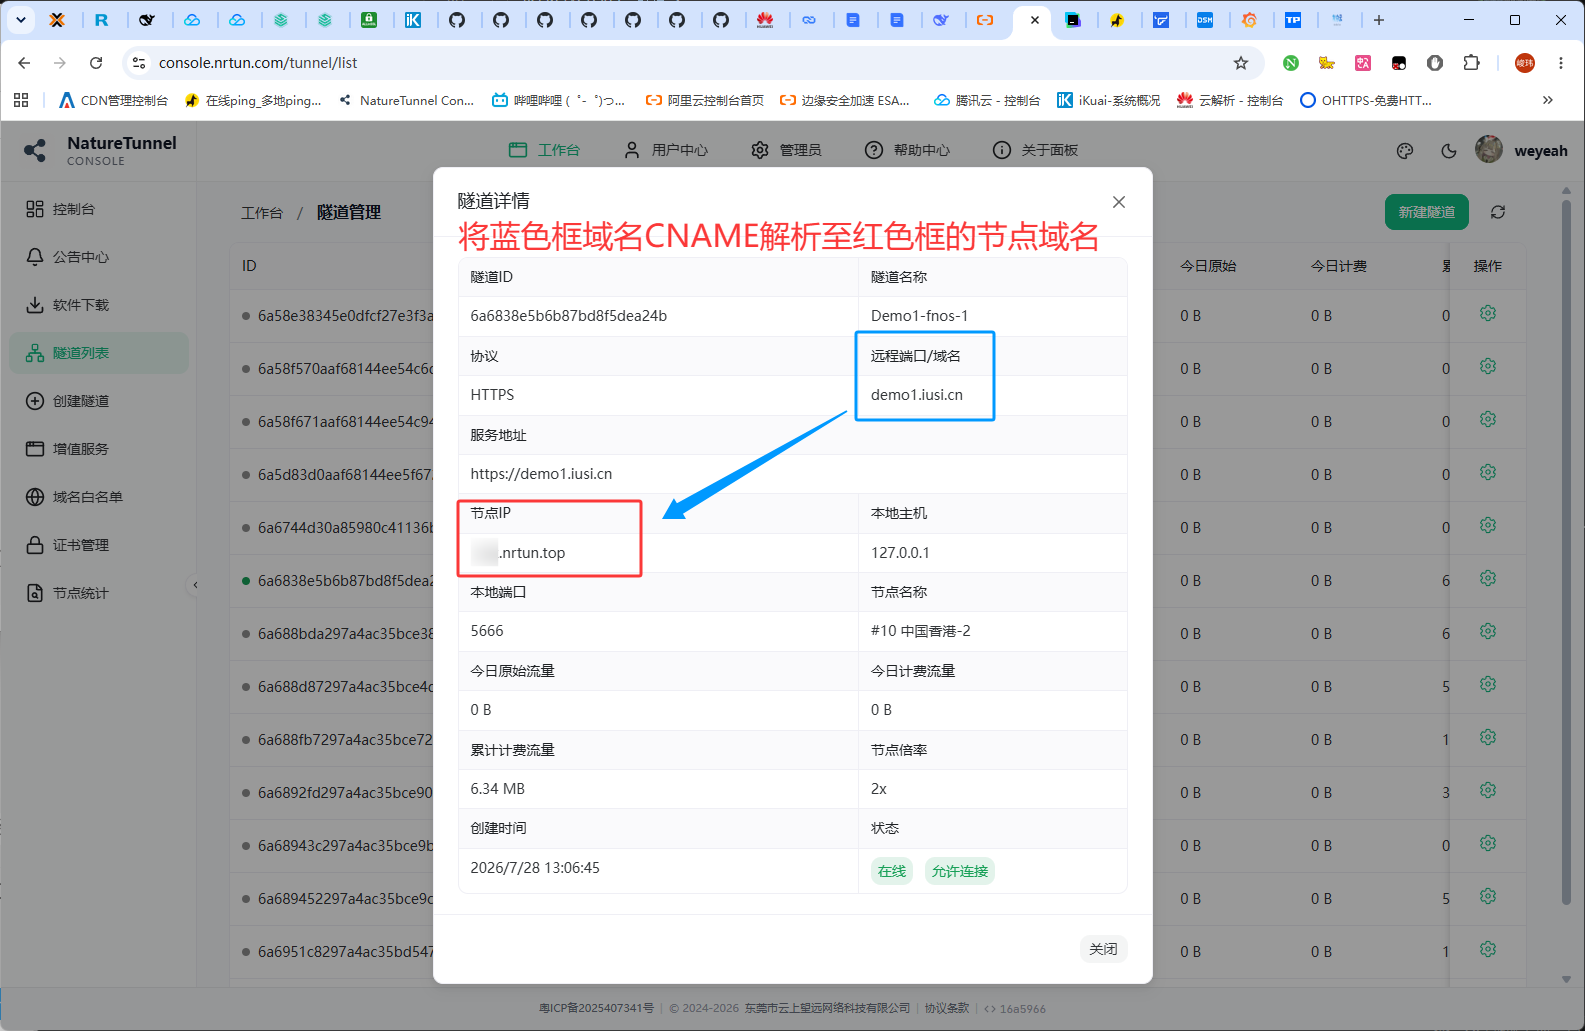This screenshot has height=1031, width=1585.
Task: Select 证书管理 in the sidebar
Action: [x=98, y=545]
